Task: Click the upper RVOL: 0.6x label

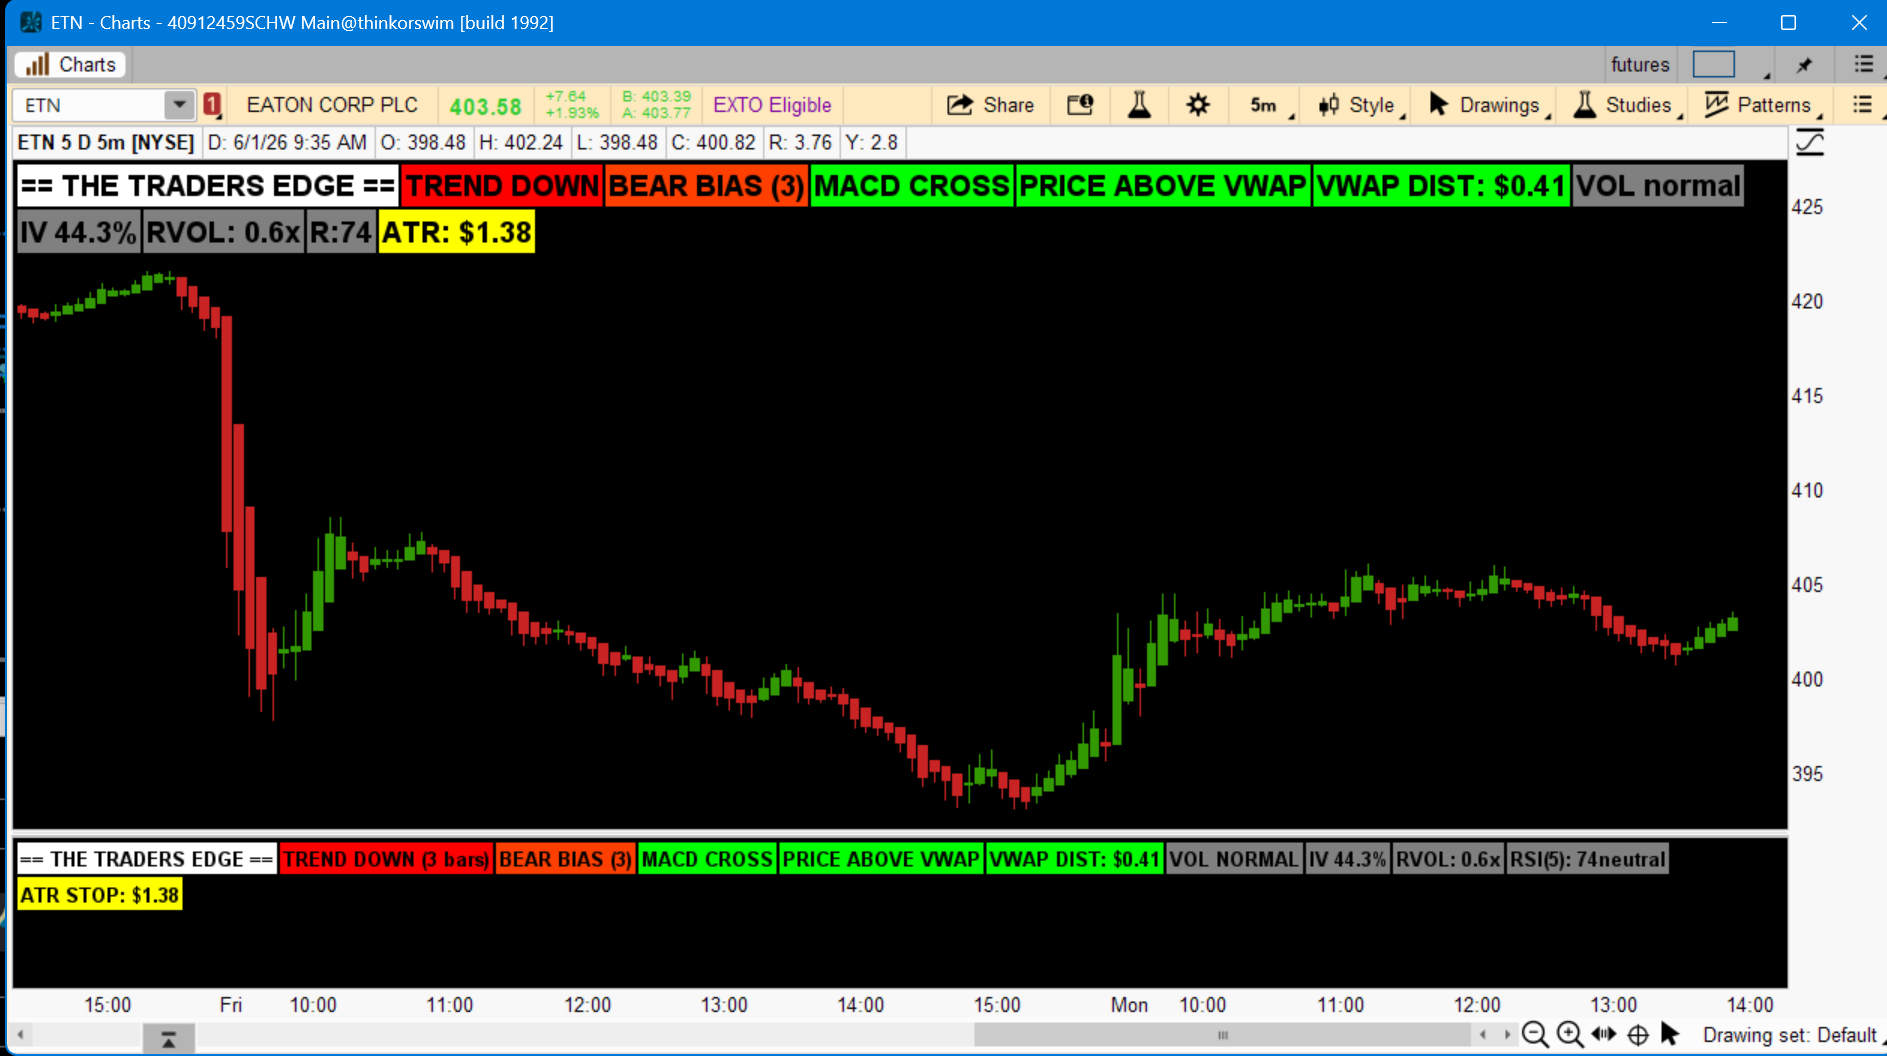Action: pos(223,232)
